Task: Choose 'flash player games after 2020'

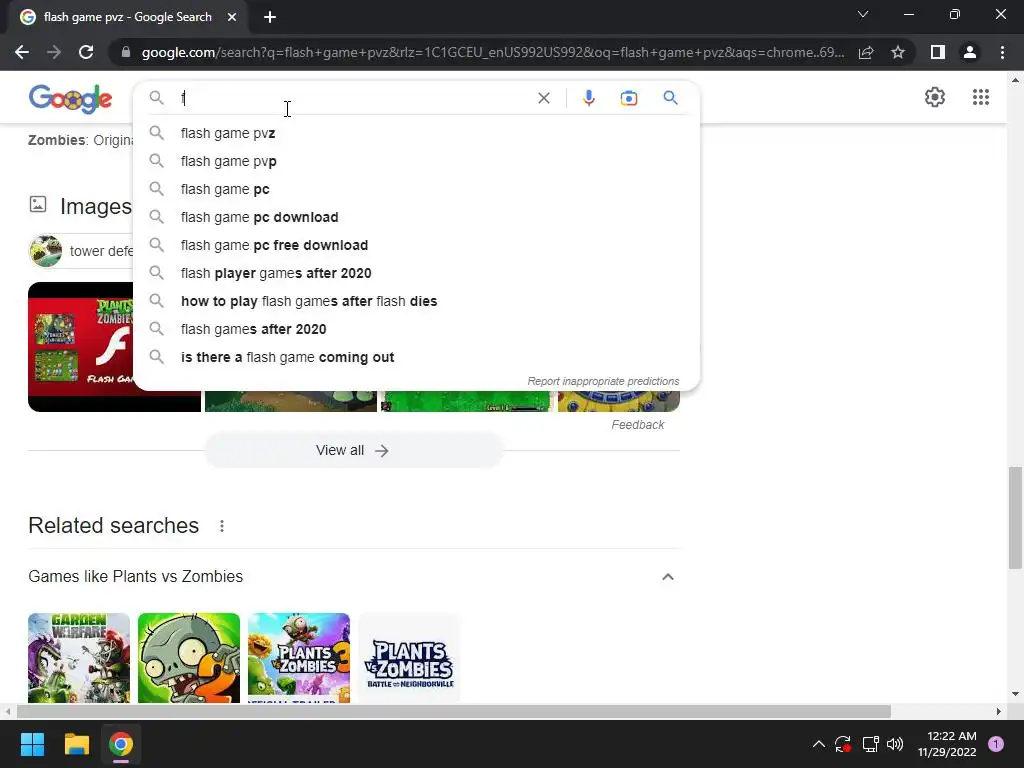Action: point(417,274)
